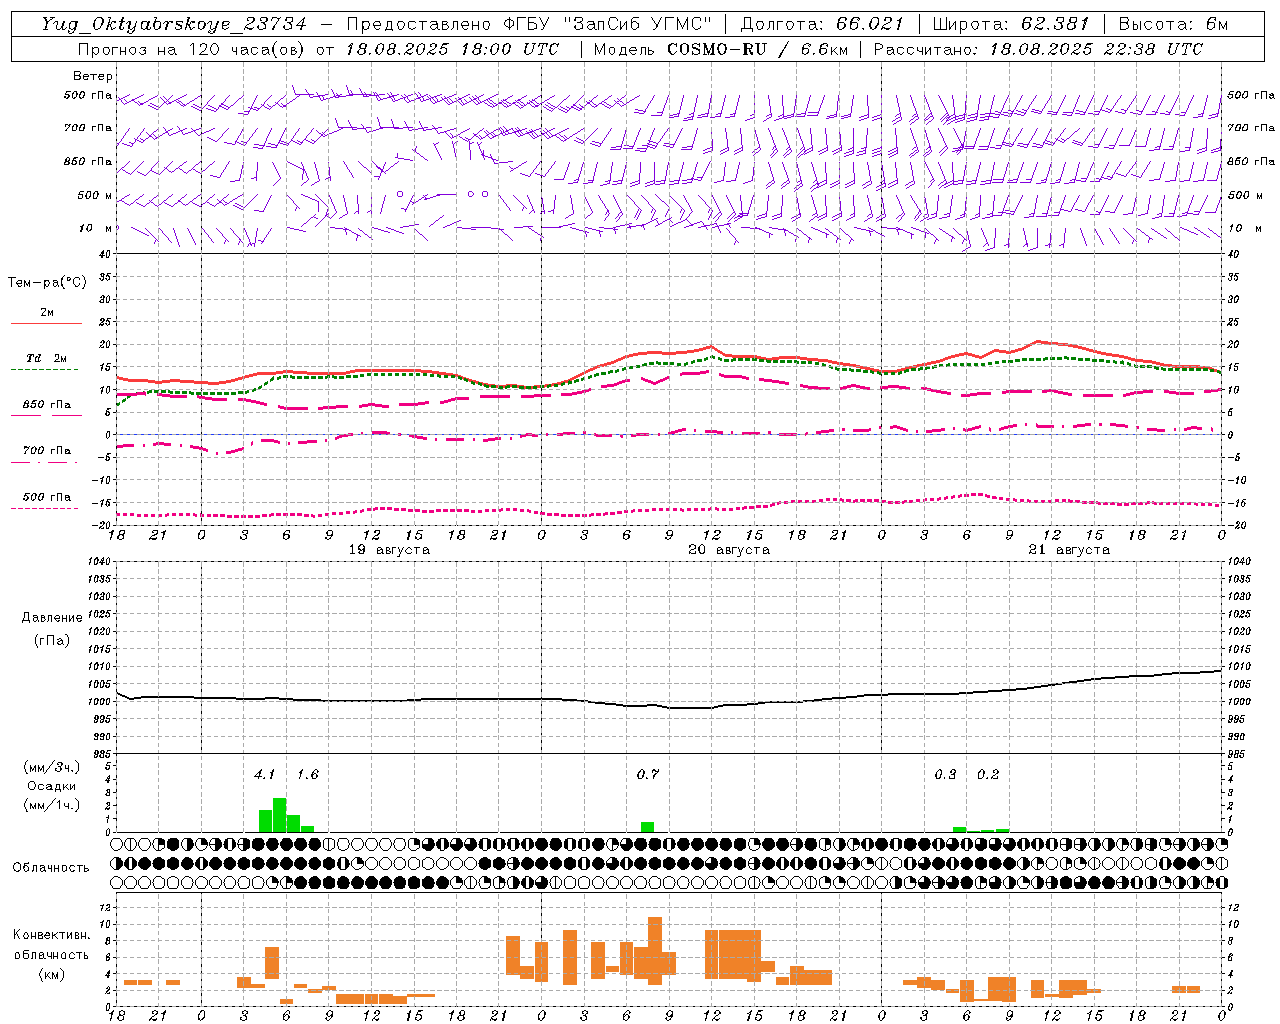
Task: Click the station title Yug_Oktyabrskoye_23734
Action: coord(174,24)
